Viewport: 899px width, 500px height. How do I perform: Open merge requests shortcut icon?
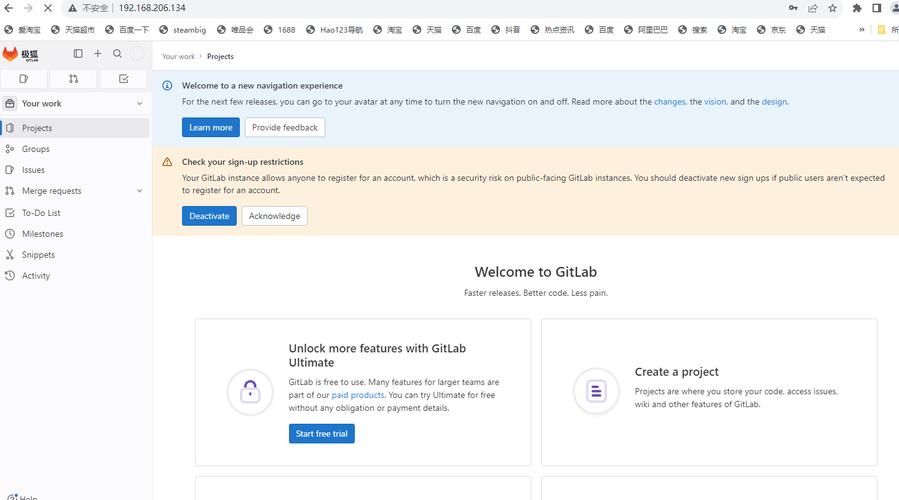(73, 79)
